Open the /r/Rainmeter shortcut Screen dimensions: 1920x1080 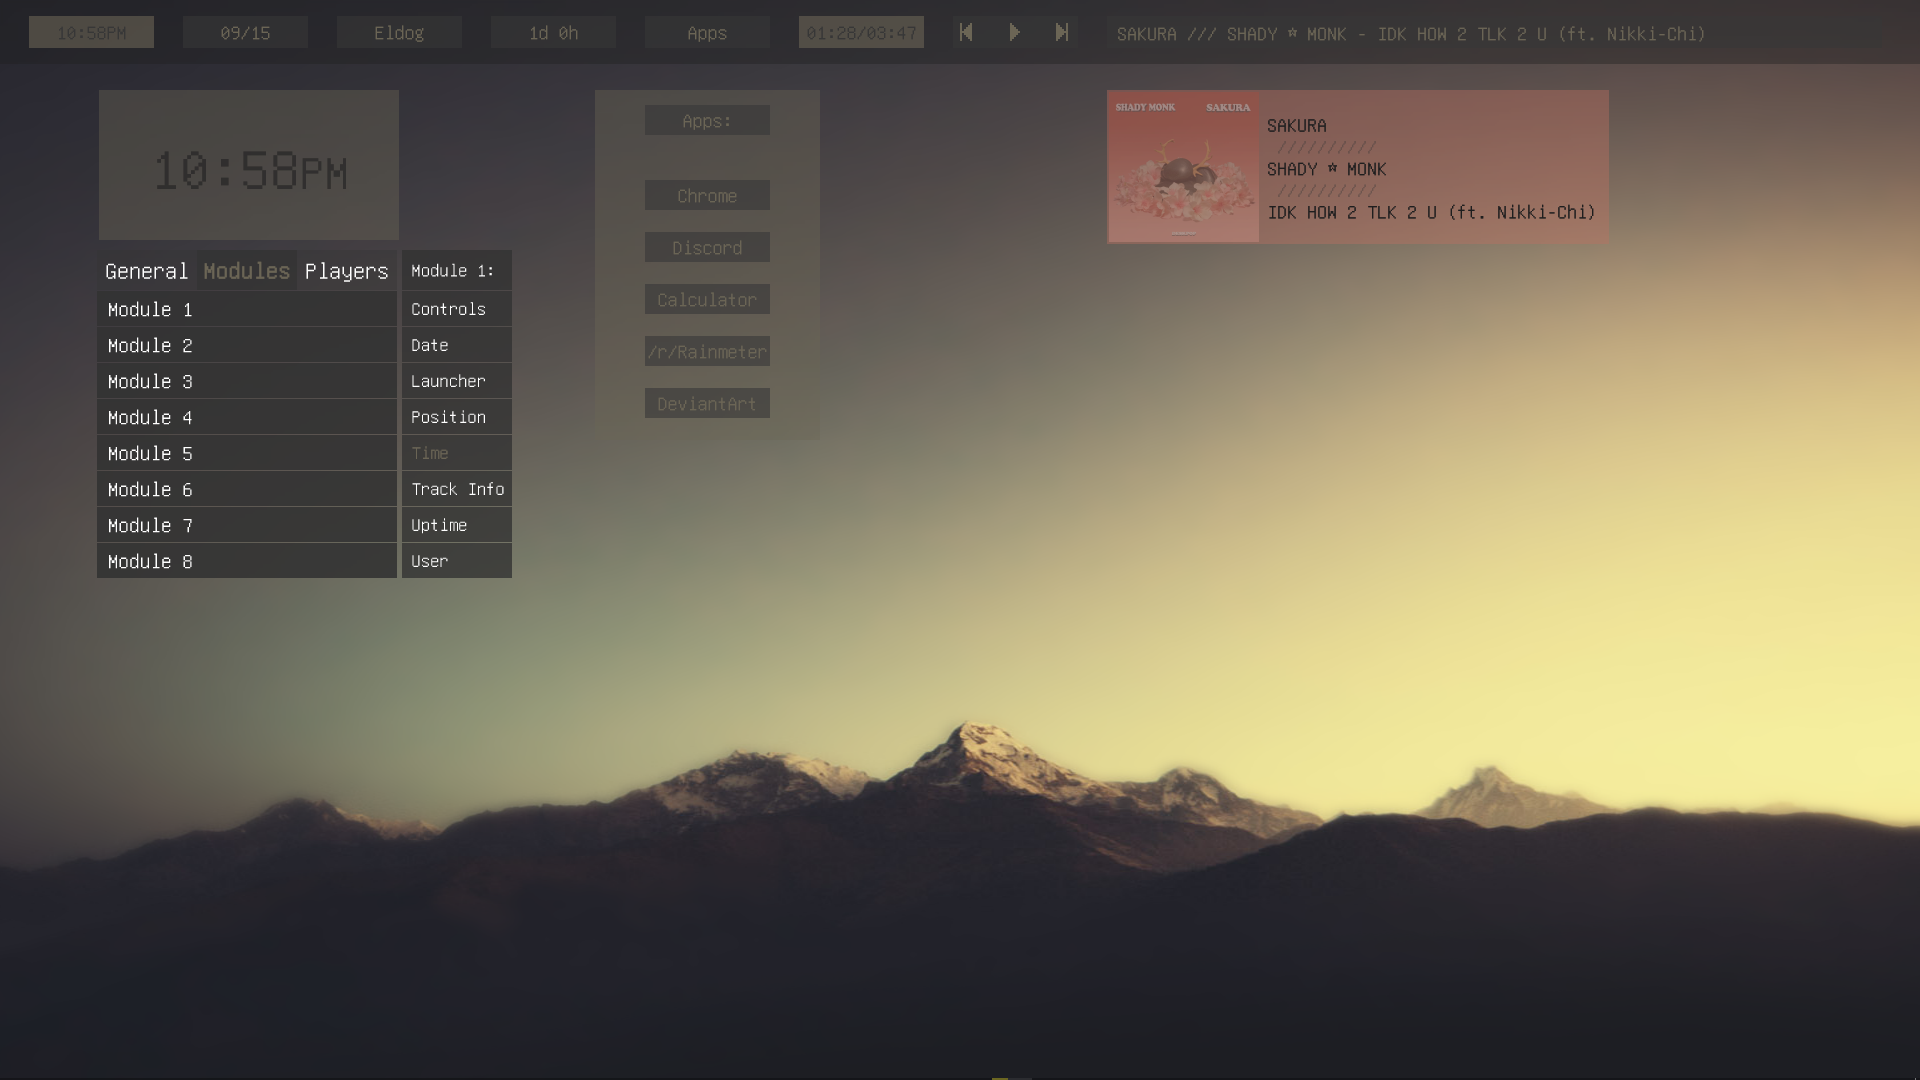707,351
